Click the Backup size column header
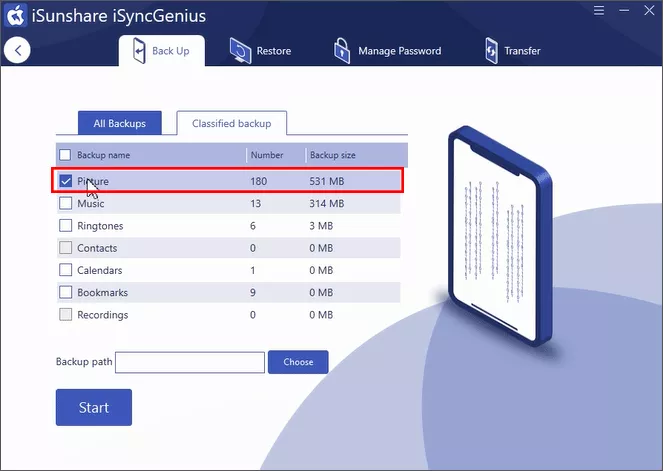This screenshot has width=663, height=471. pyautogui.click(x=333, y=155)
